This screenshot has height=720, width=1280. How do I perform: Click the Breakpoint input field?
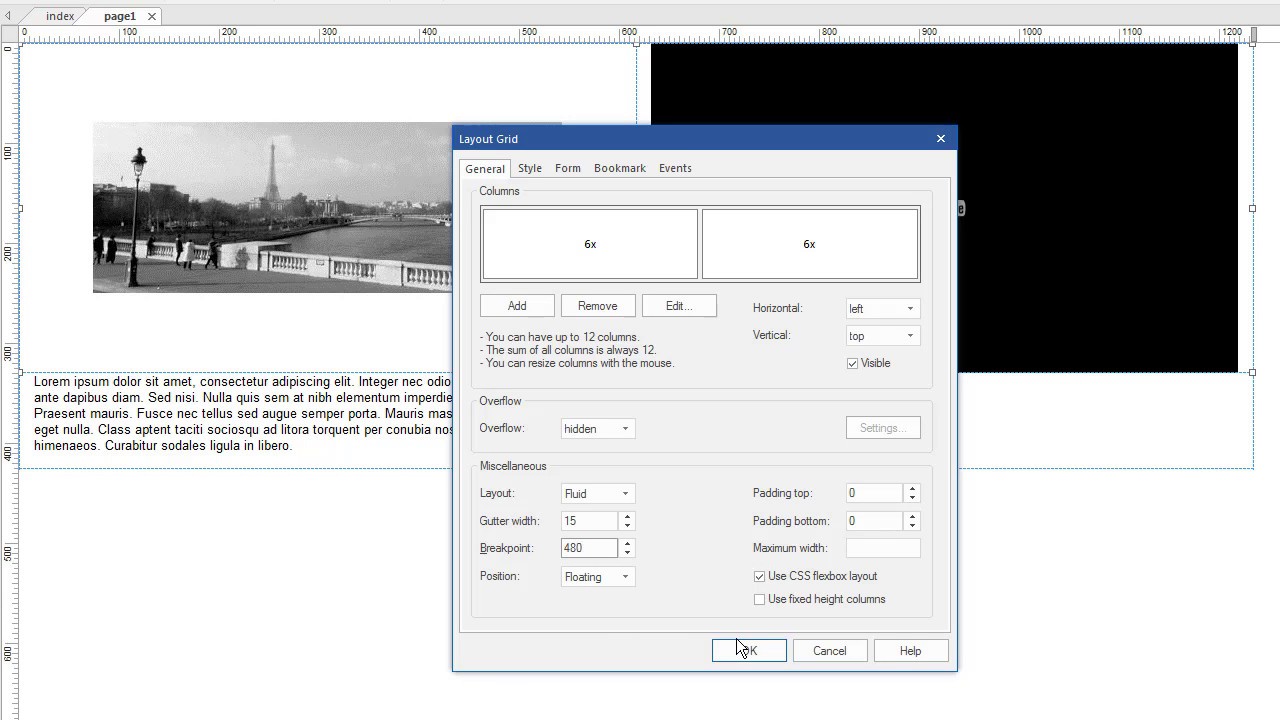click(x=590, y=548)
